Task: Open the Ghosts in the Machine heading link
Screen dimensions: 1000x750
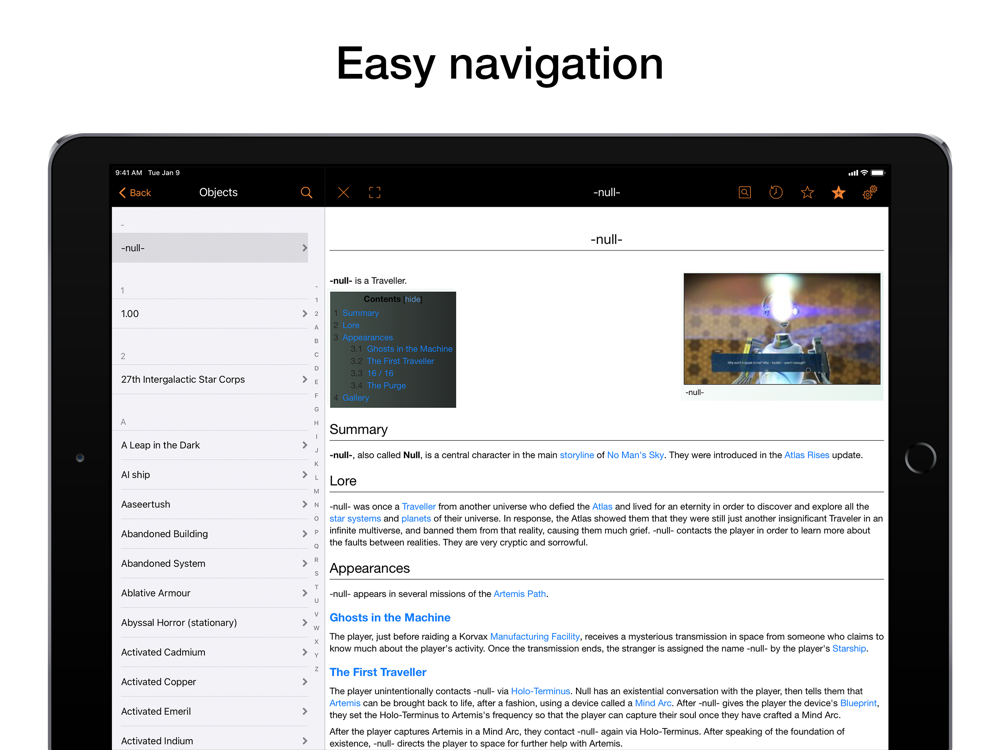Action: tap(390, 617)
